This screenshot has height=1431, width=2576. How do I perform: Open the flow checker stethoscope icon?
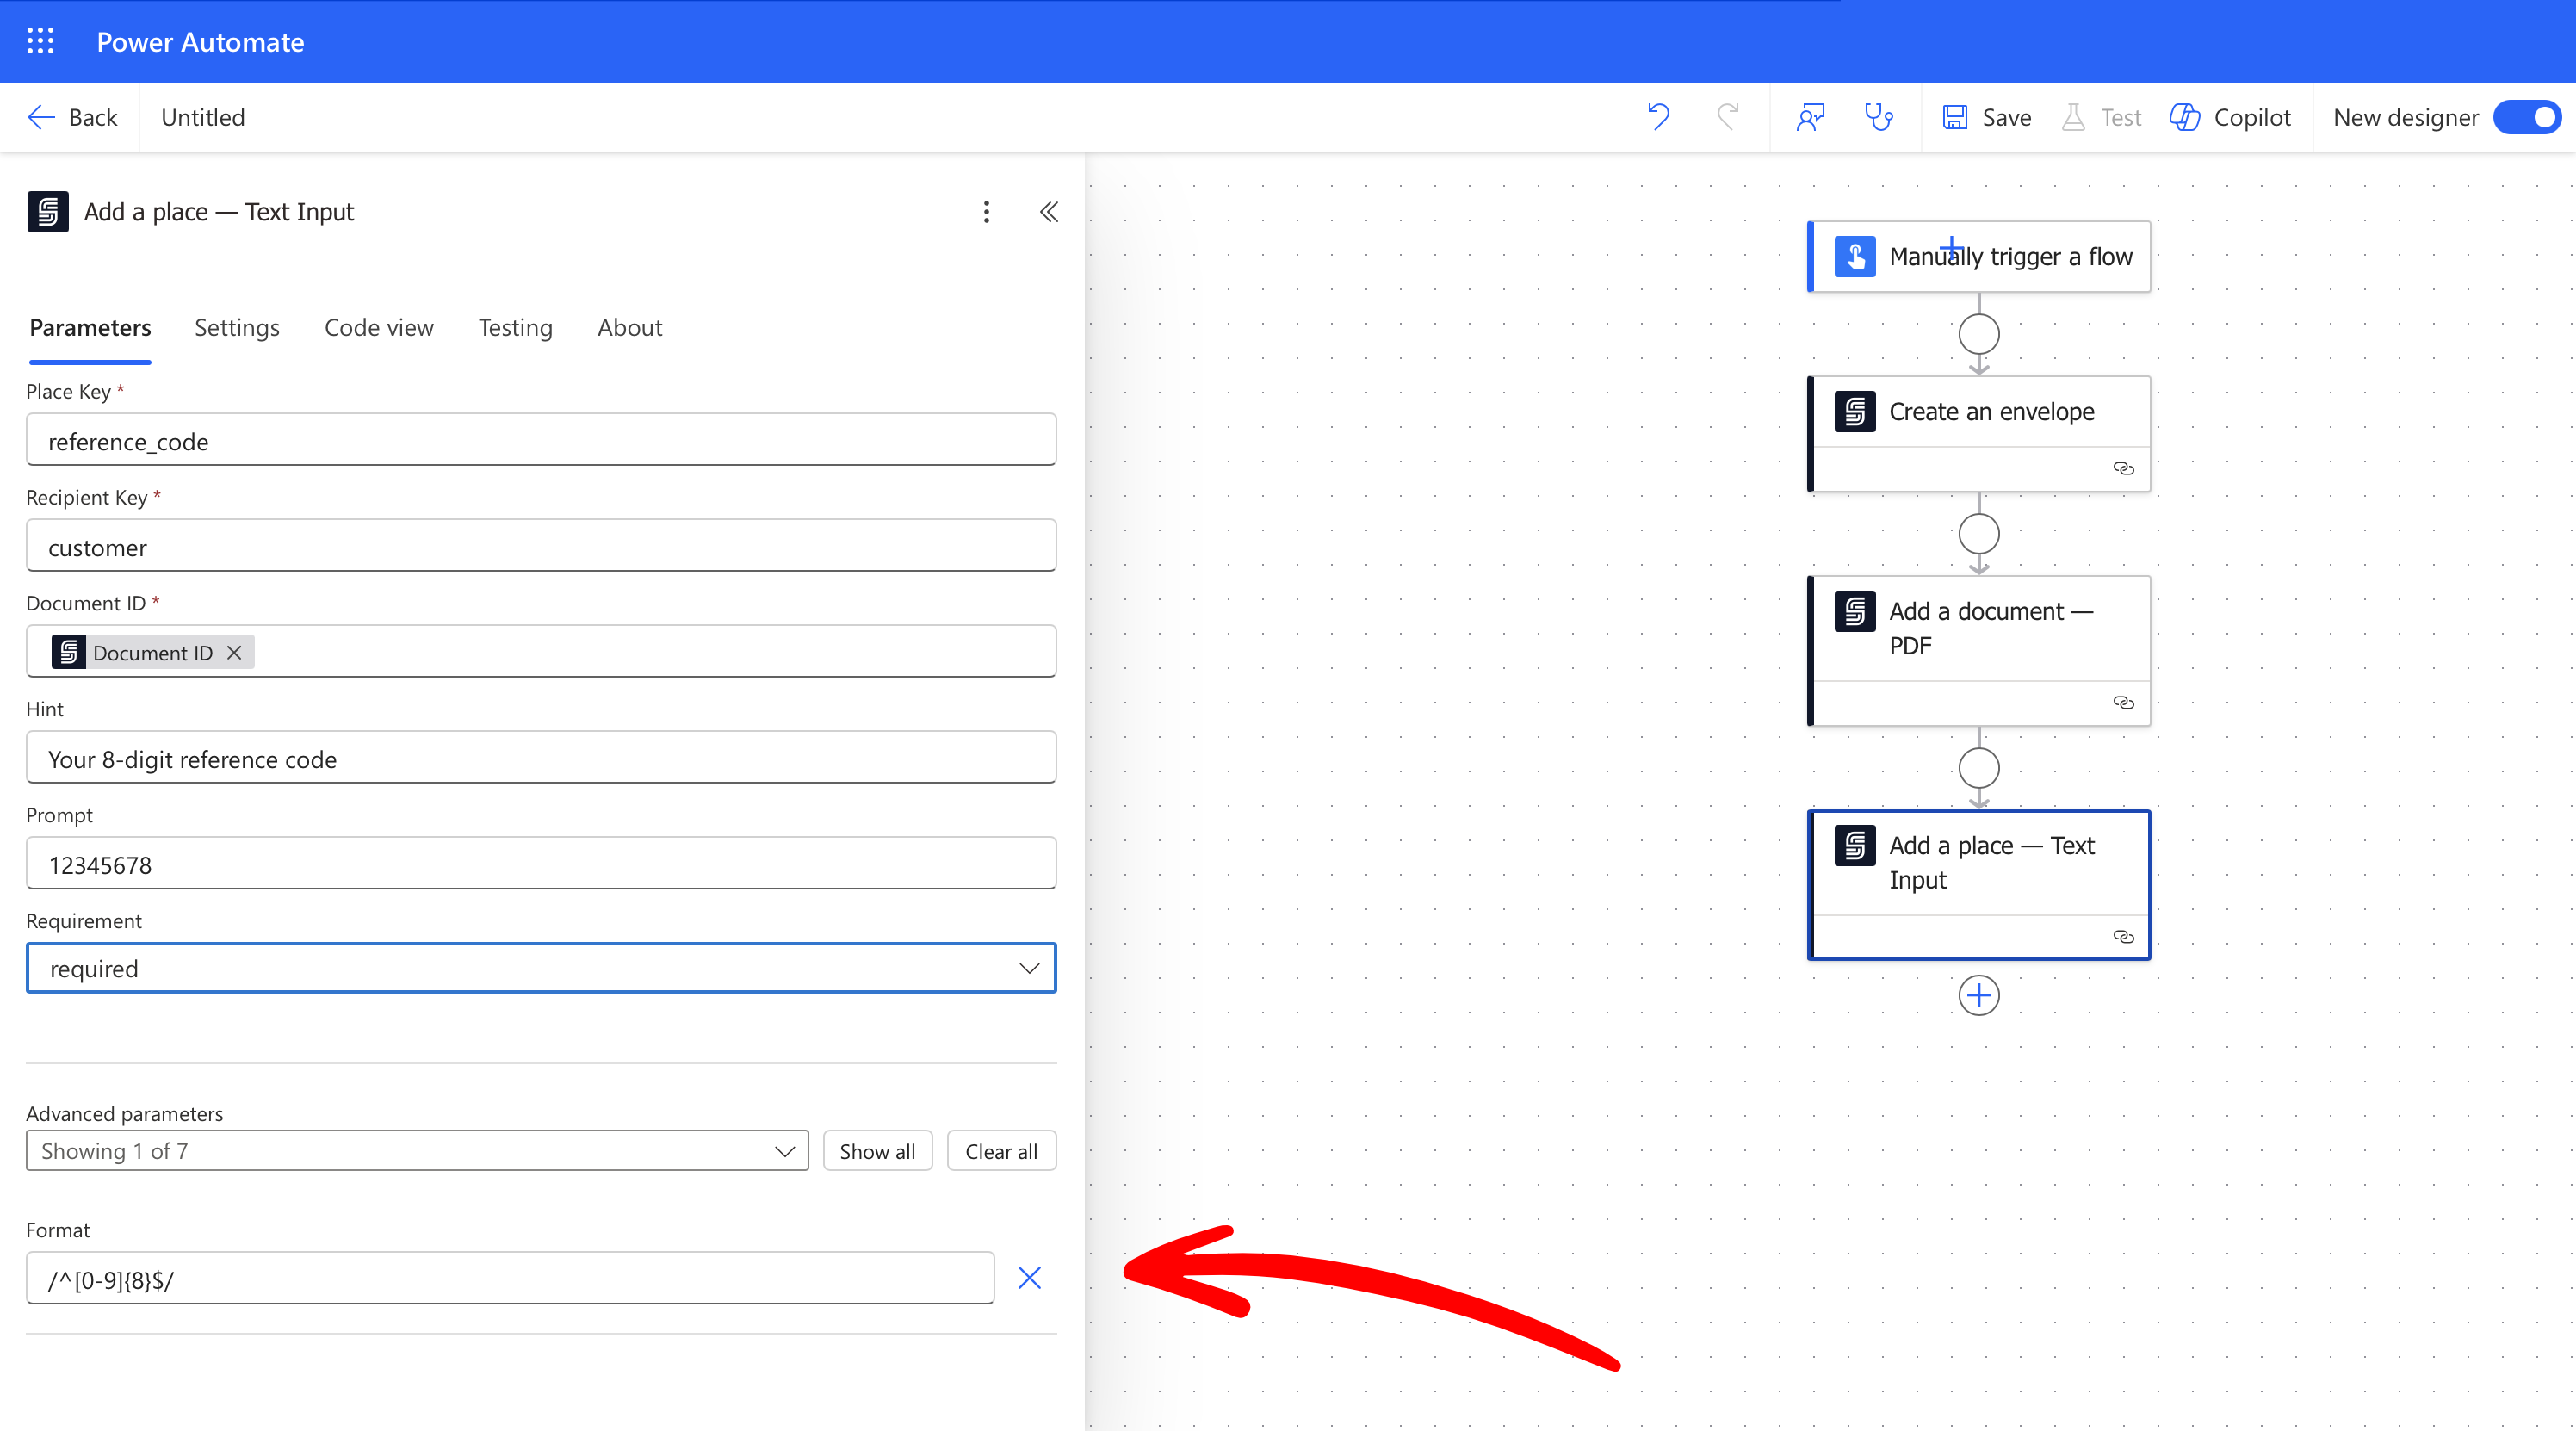pyautogui.click(x=1878, y=117)
